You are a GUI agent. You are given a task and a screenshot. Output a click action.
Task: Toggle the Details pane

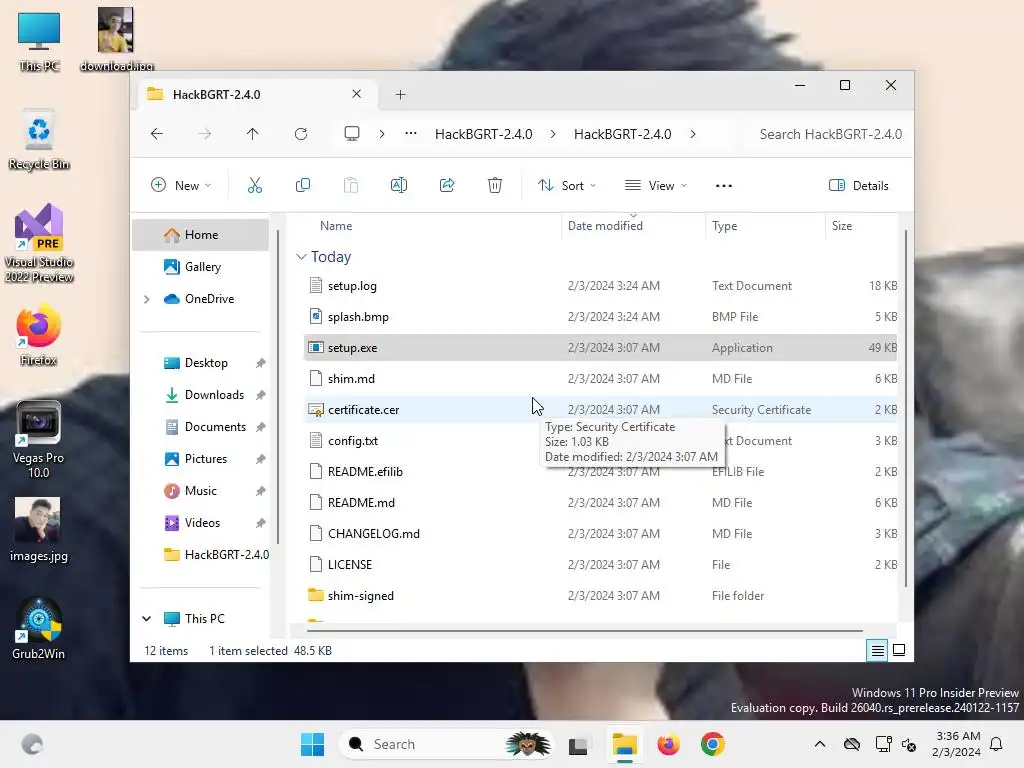coord(859,185)
